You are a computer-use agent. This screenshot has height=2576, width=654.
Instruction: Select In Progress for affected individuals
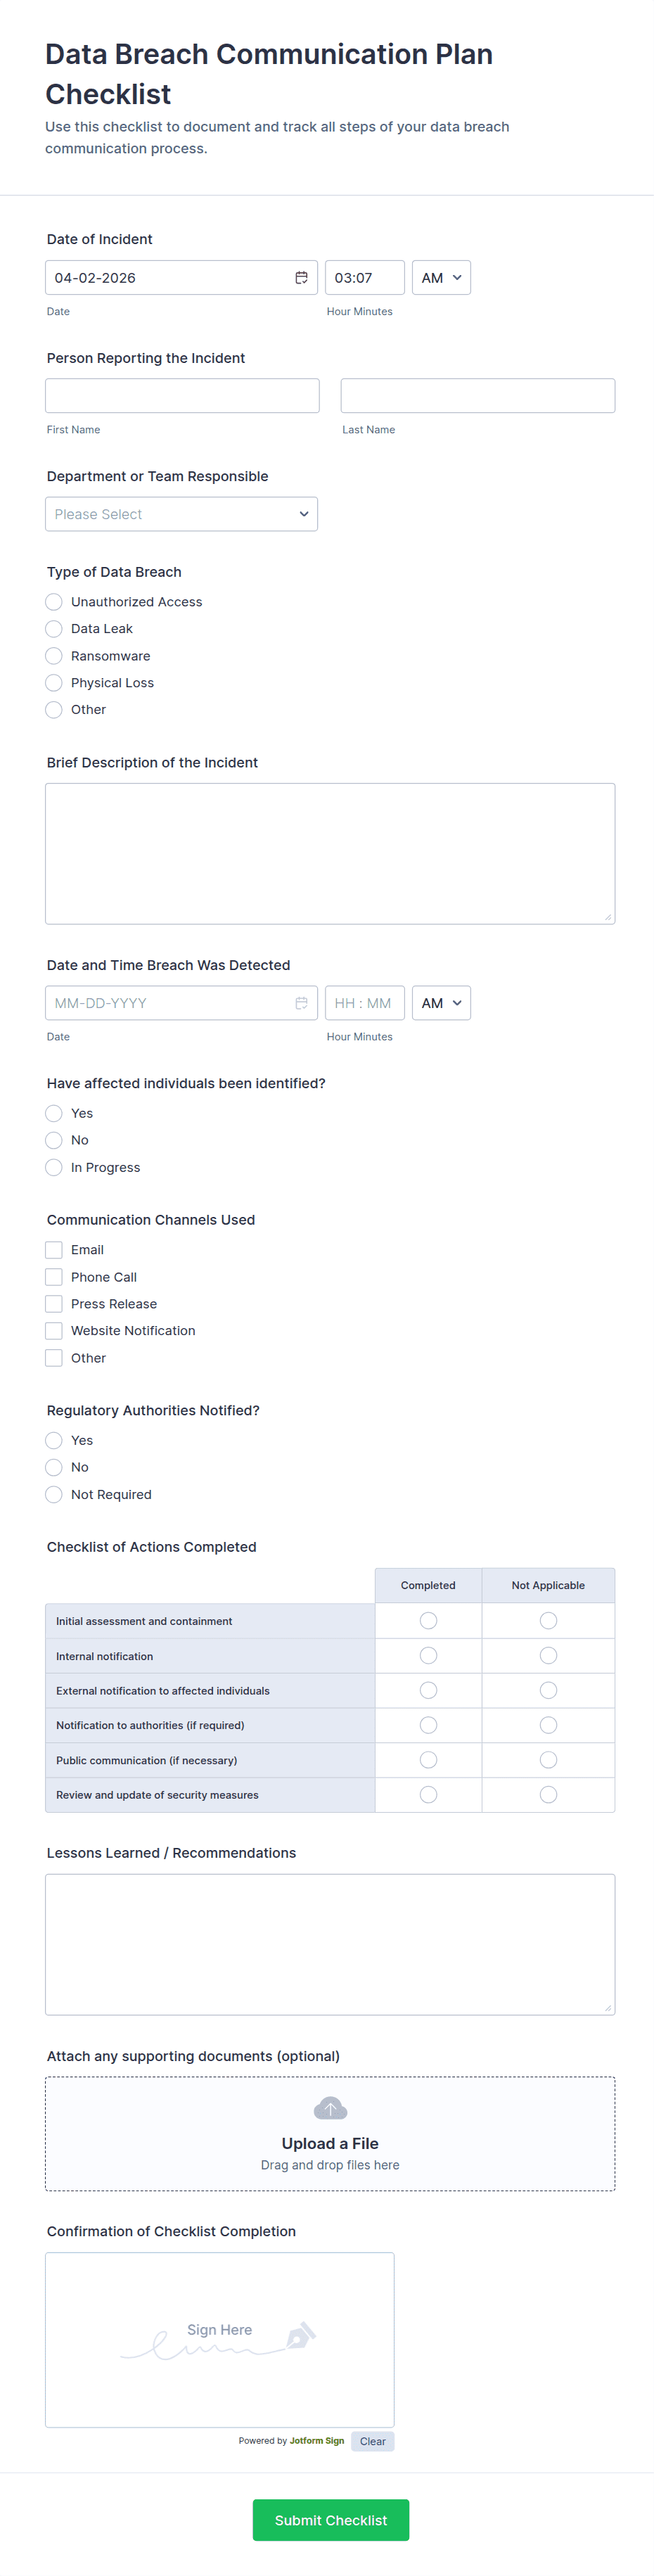(54, 1167)
